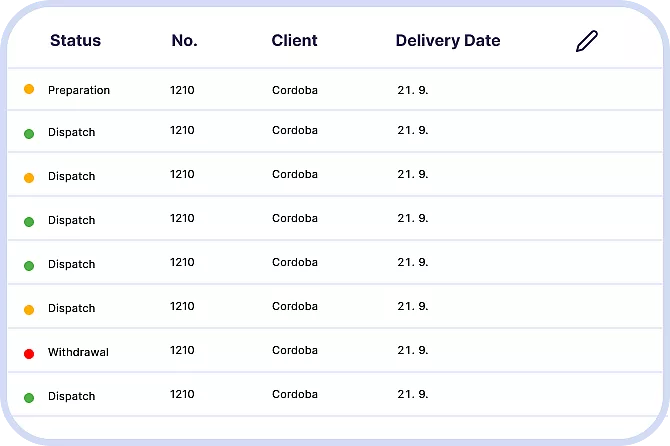Select the Preparation status label
The width and height of the screenshot is (670, 446).
[79, 90]
